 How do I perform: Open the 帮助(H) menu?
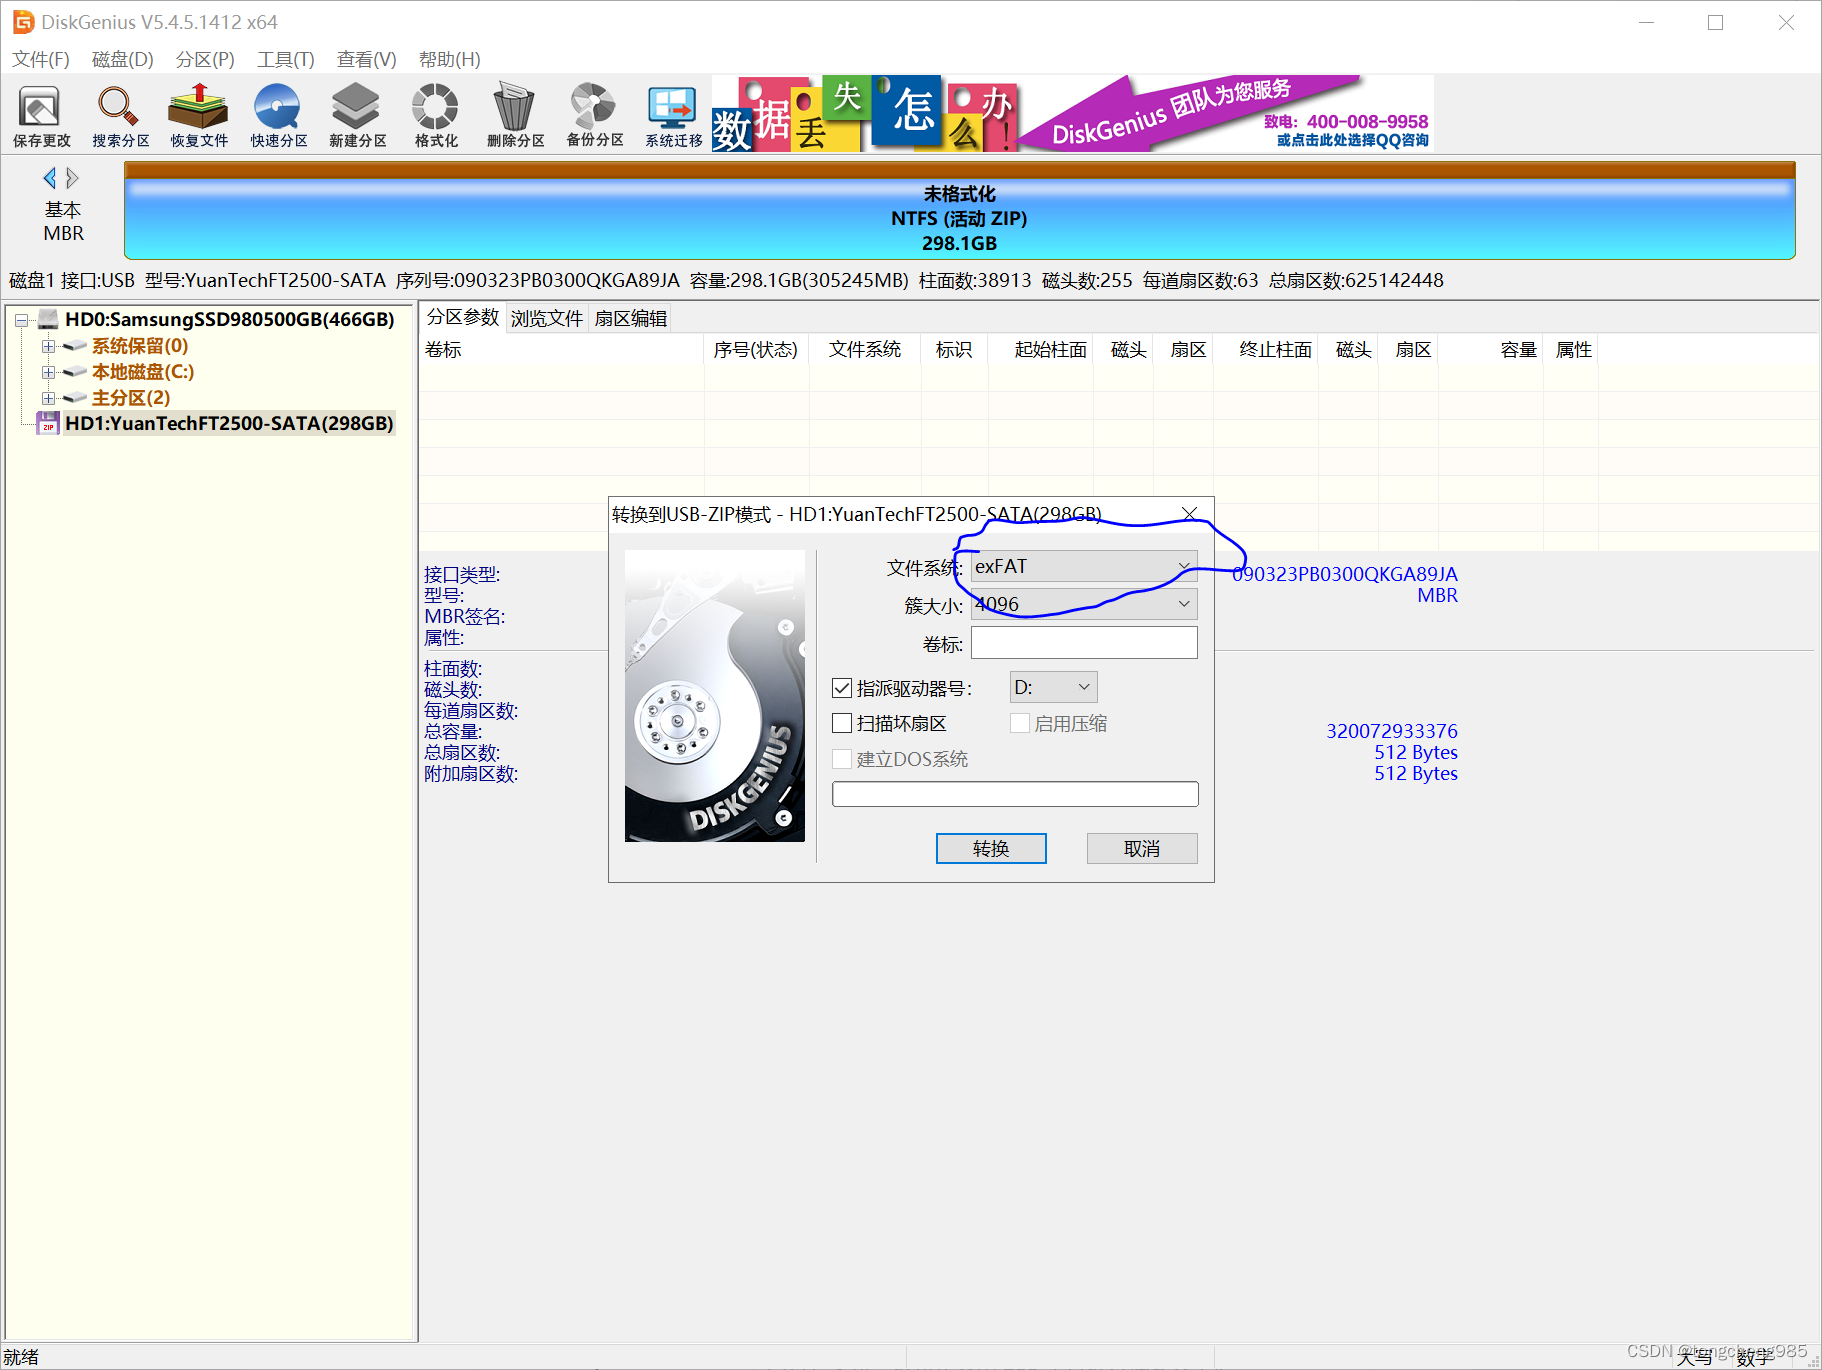pos(449,59)
